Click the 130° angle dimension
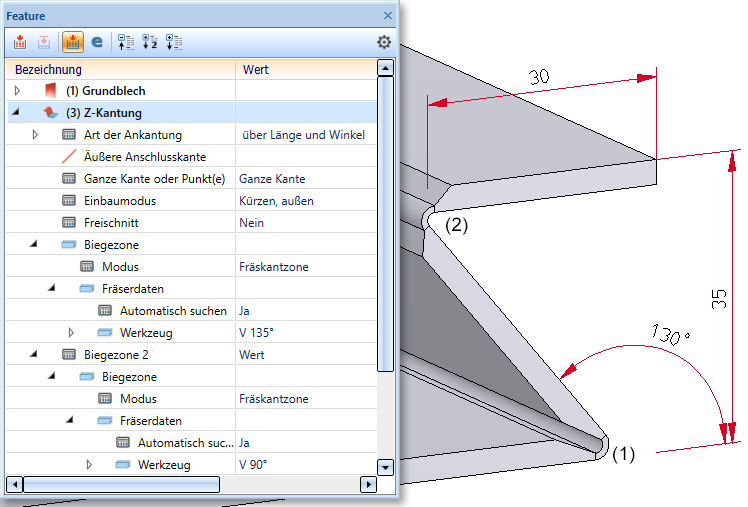Viewport: 748px width, 507px height. point(670,334)
